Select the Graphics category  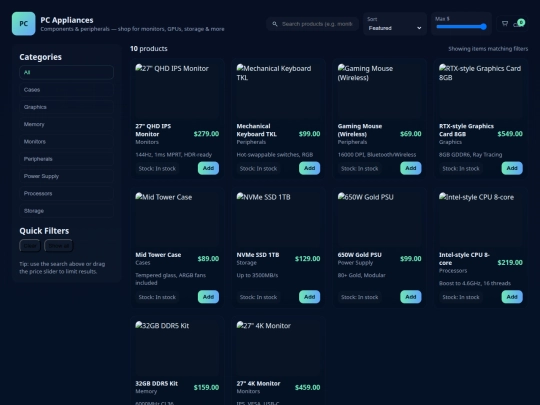click(x=66, y=107)
